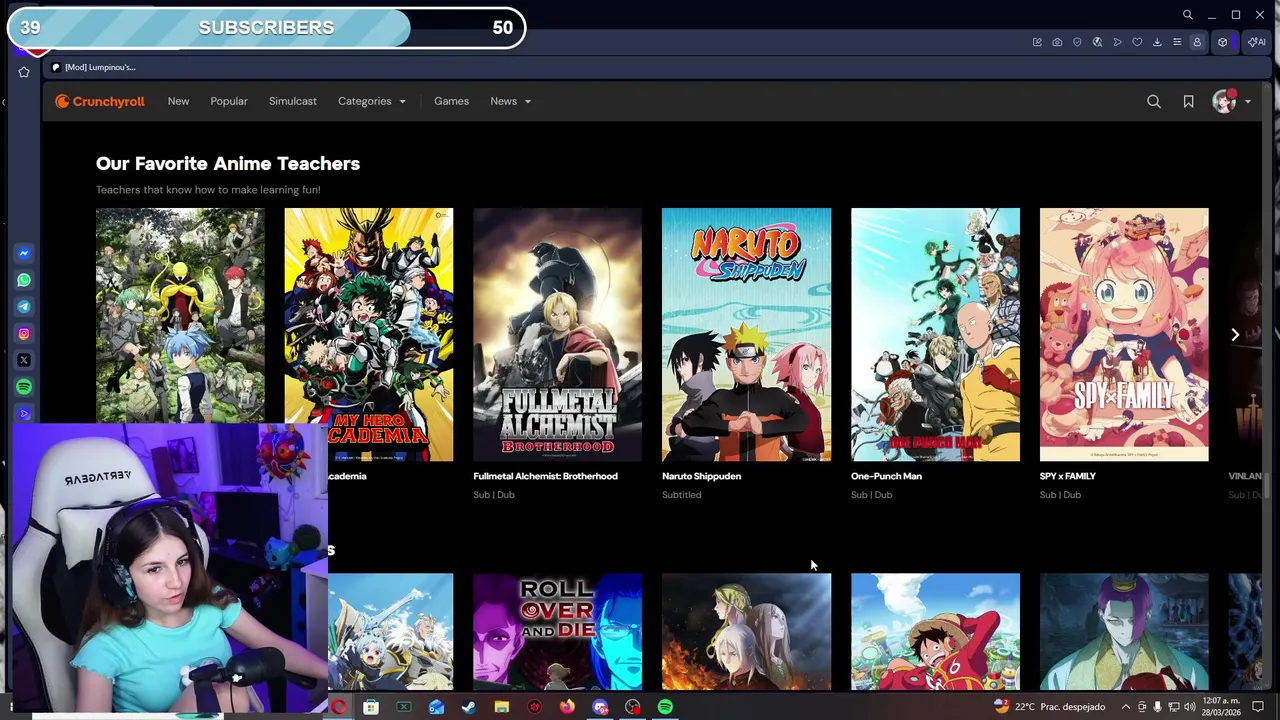The image size is (1280, 720).
Task: Open Messenger in the browser sidebar
Action: [x=24, y=254]
